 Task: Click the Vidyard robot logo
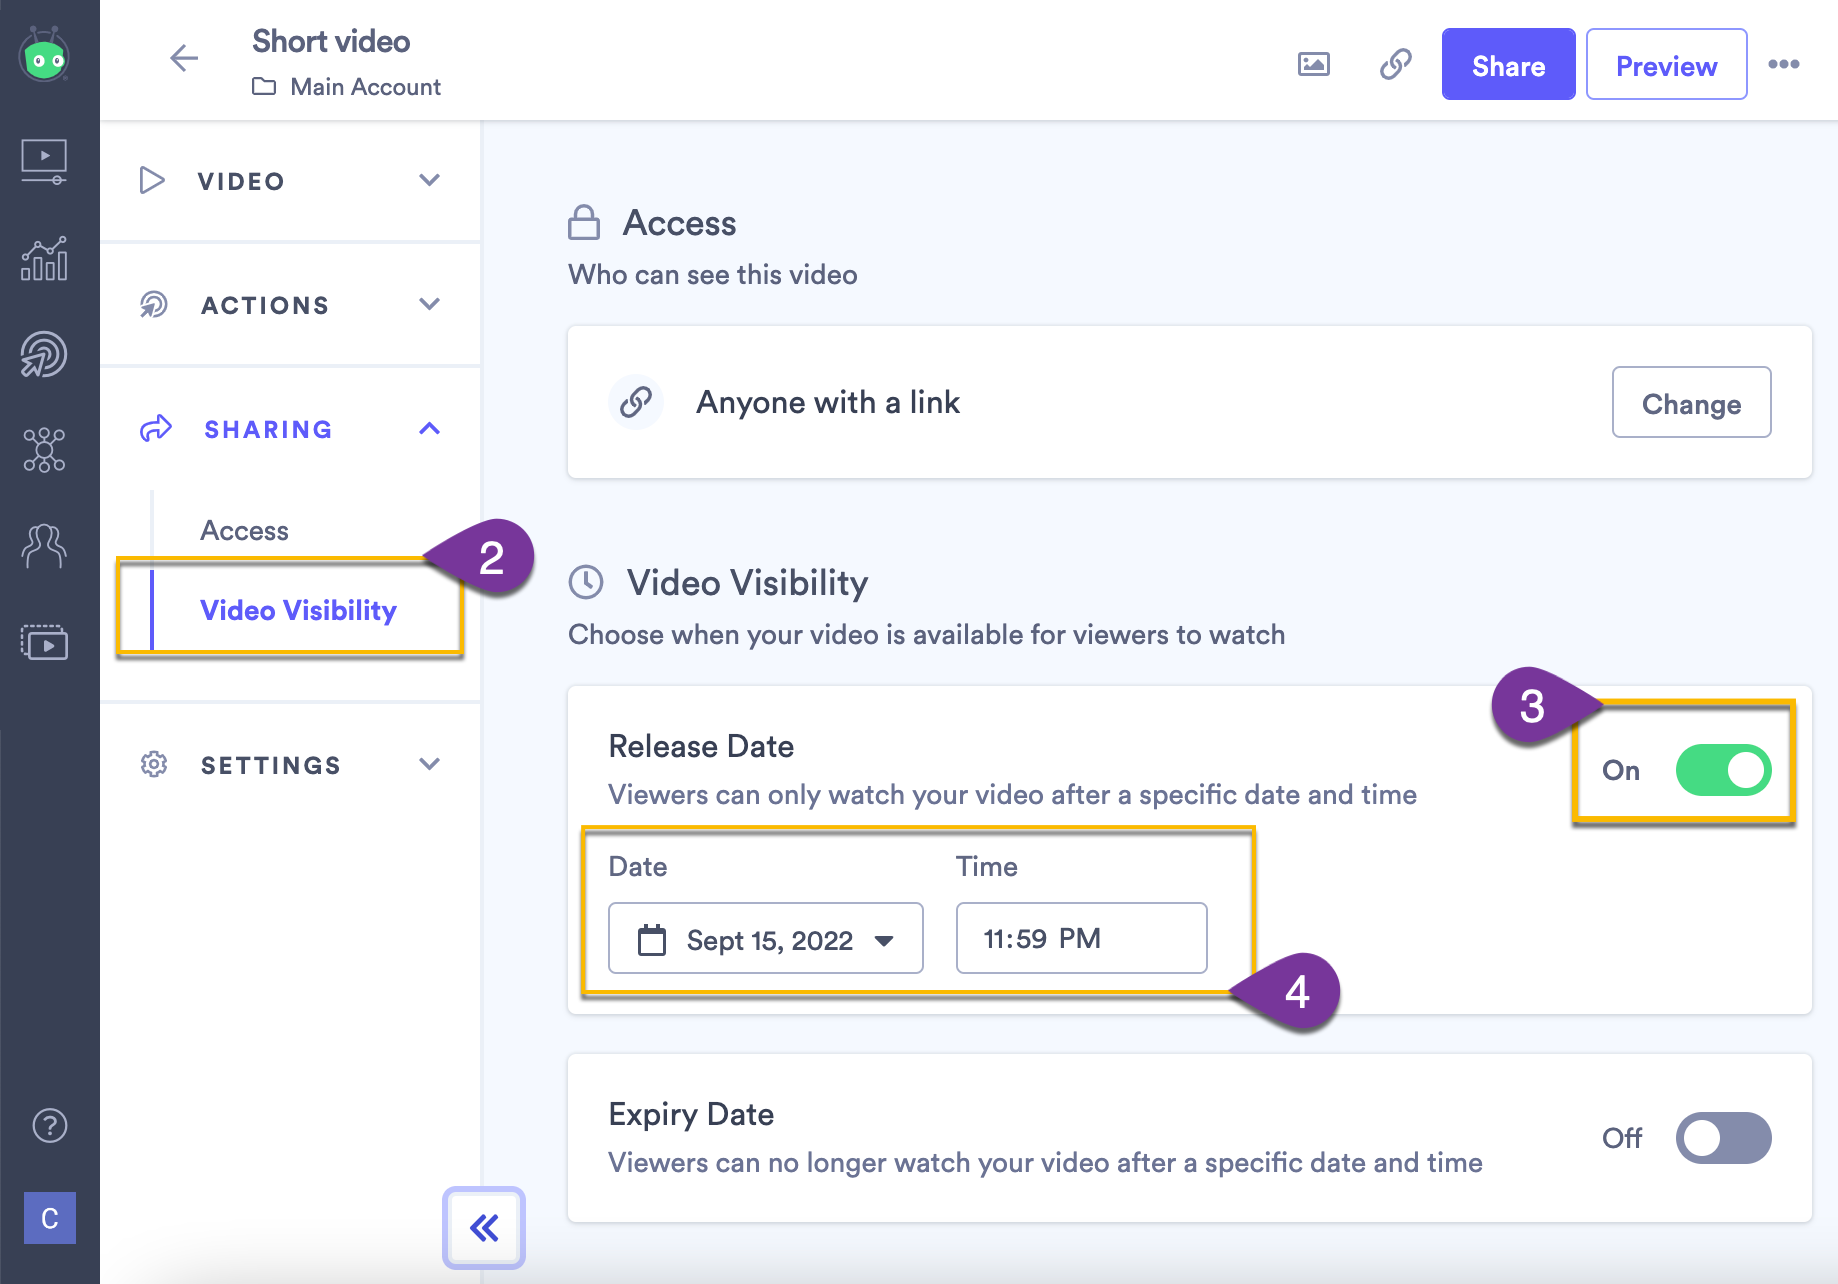45,56
